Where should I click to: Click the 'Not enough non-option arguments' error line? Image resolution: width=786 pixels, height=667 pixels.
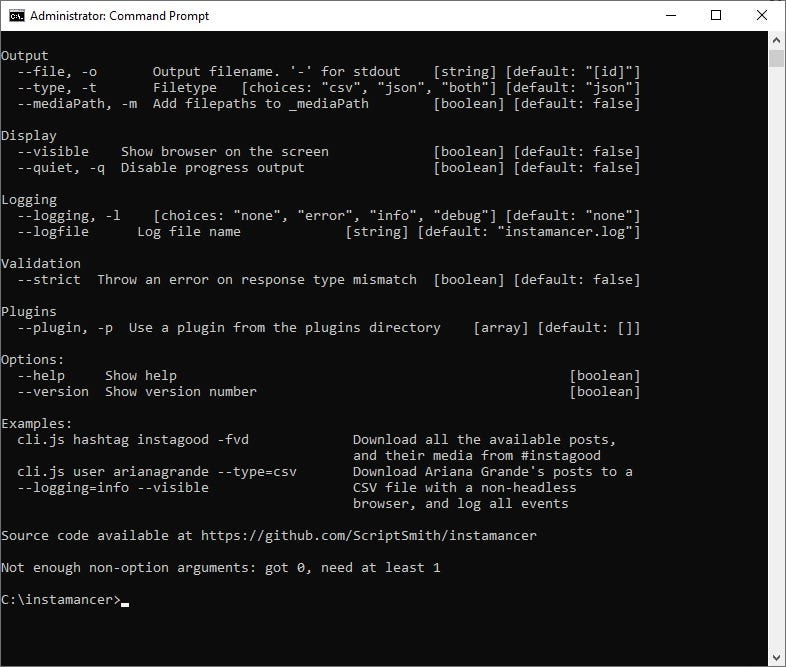pyautogui.click(x=221, y=568)
